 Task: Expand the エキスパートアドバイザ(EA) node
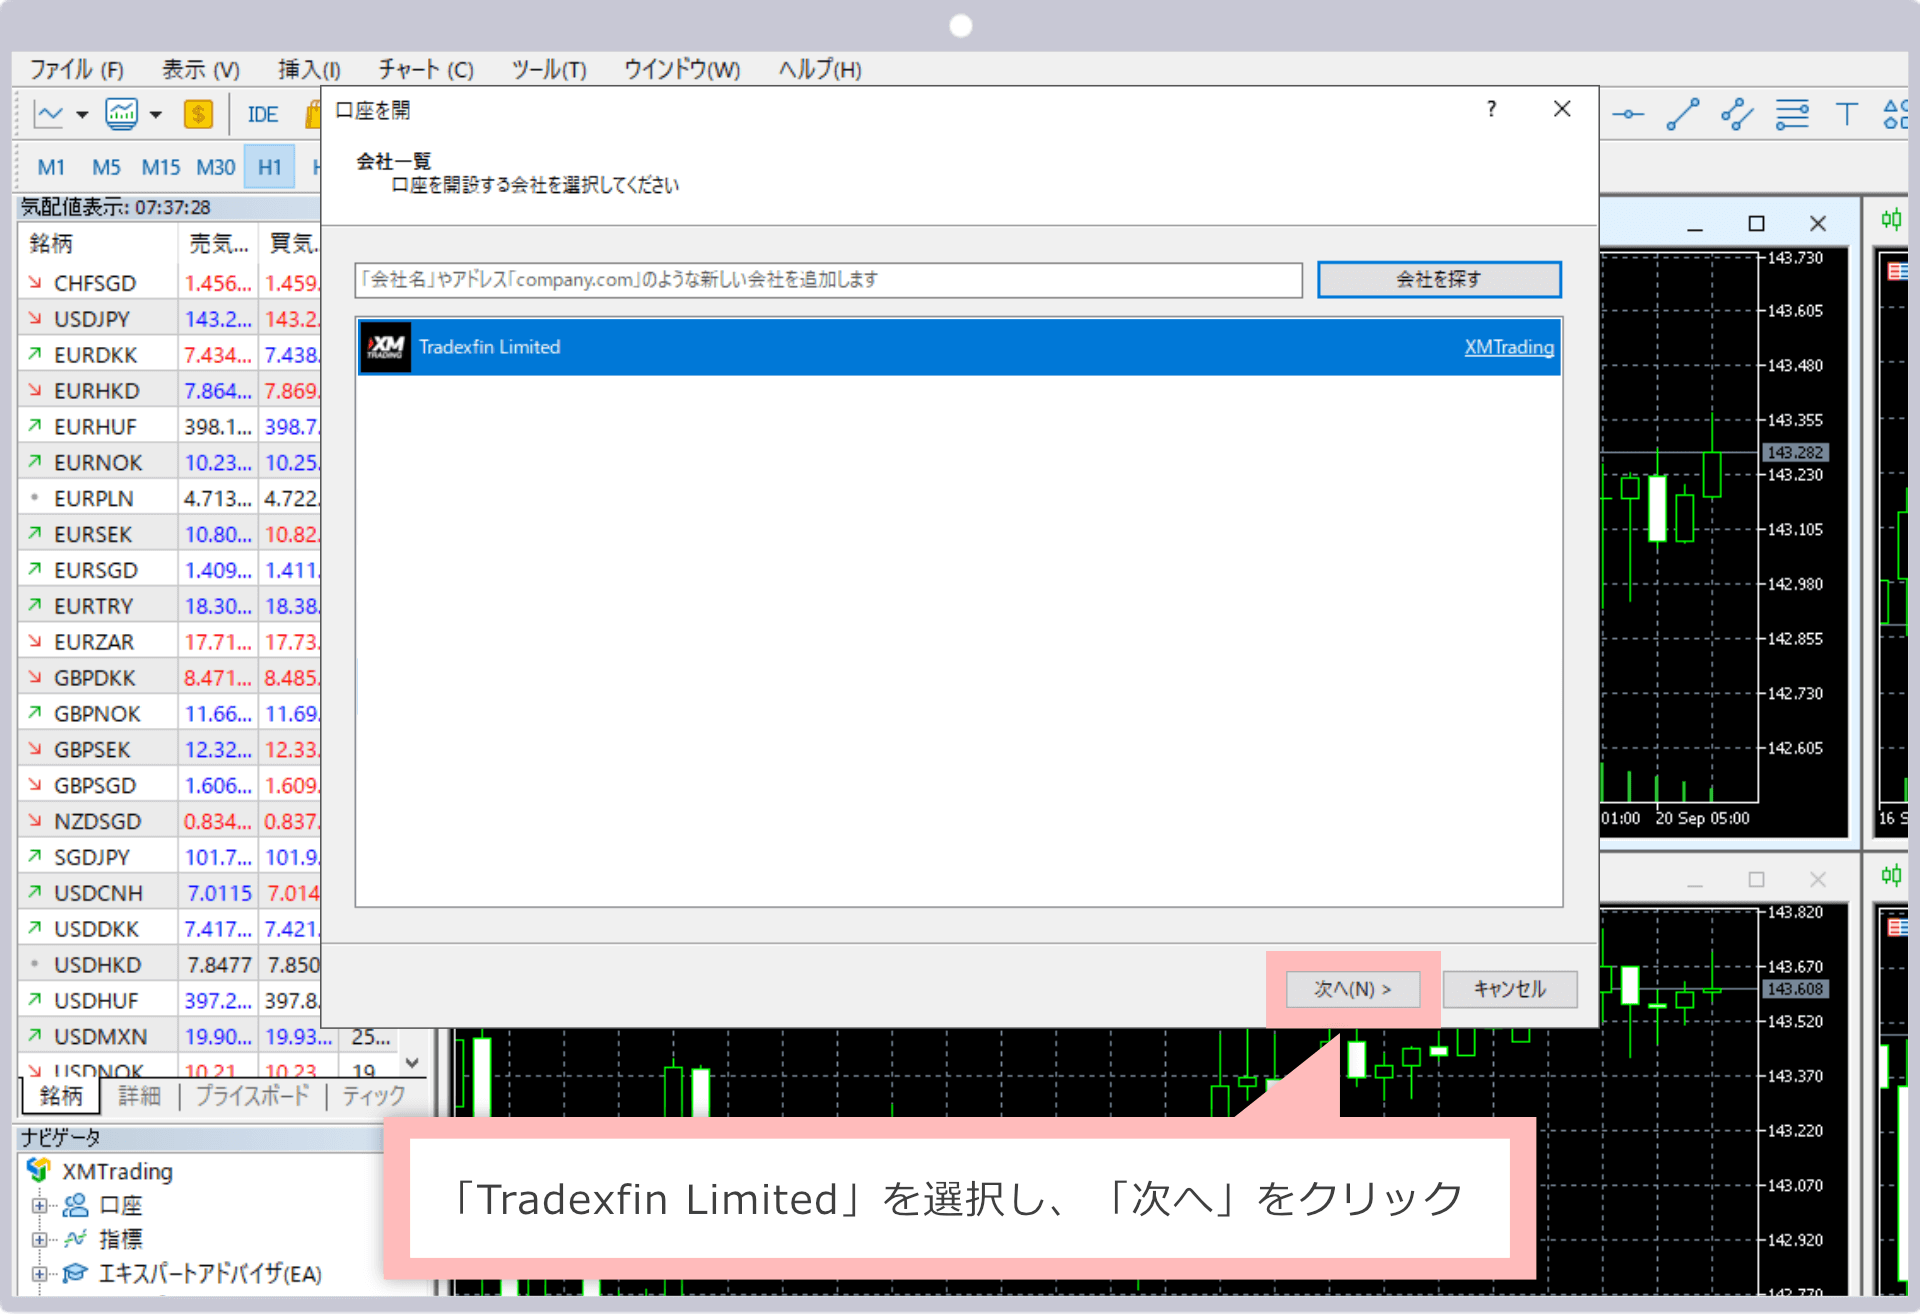pyautogui.click(x=39, y=1273)
